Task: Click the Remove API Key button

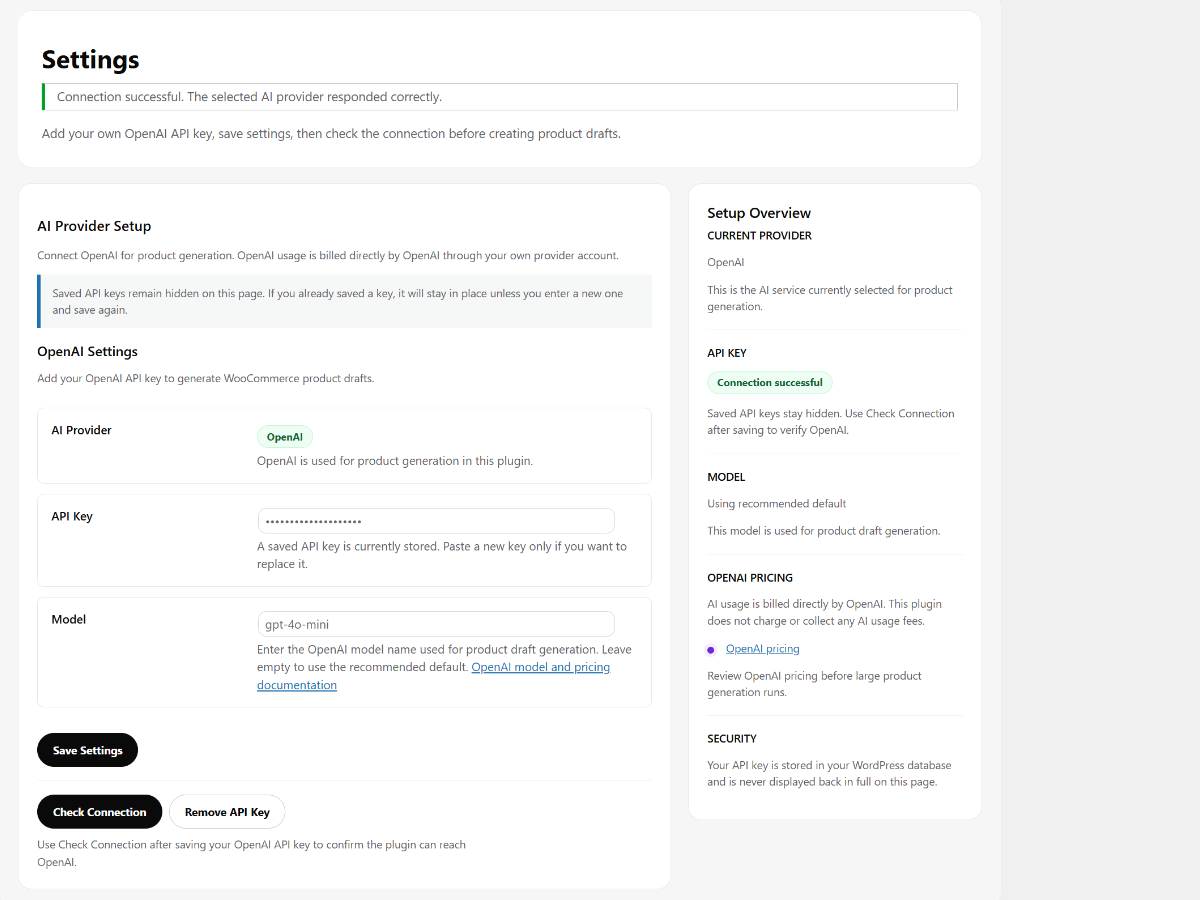Action: click(x=227, y=812)
